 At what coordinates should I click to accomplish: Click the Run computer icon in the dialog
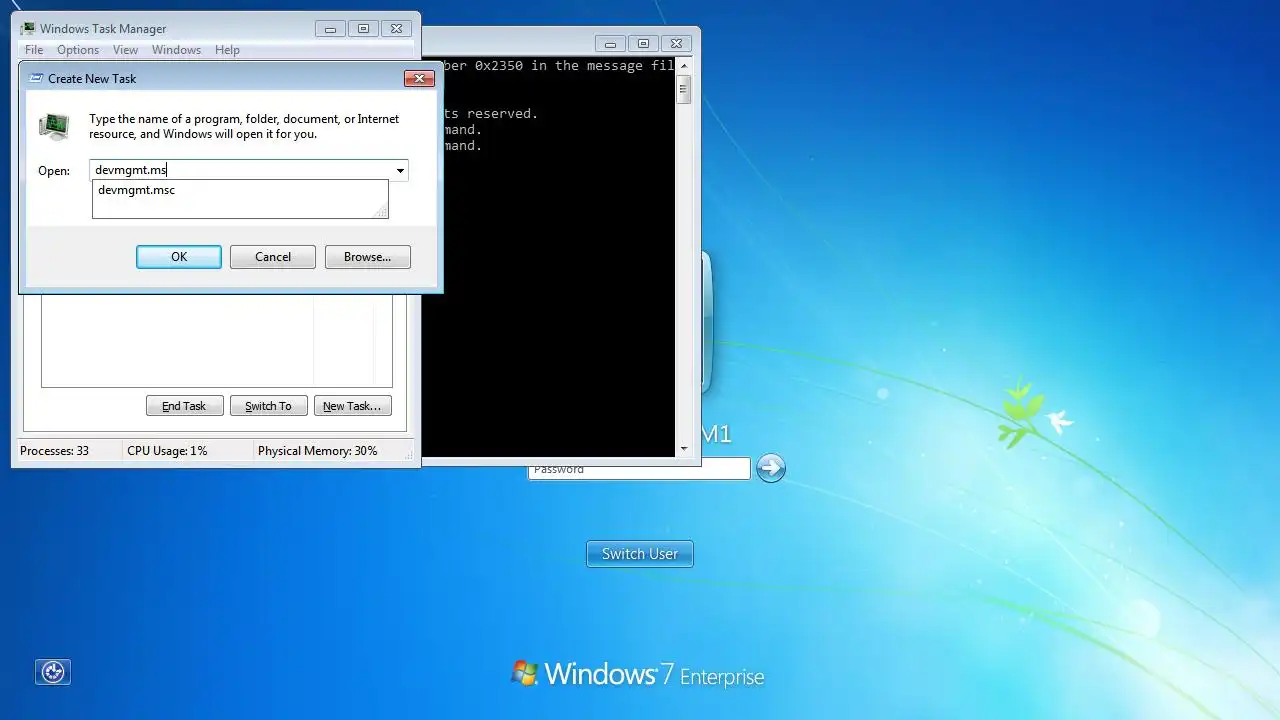54,127
